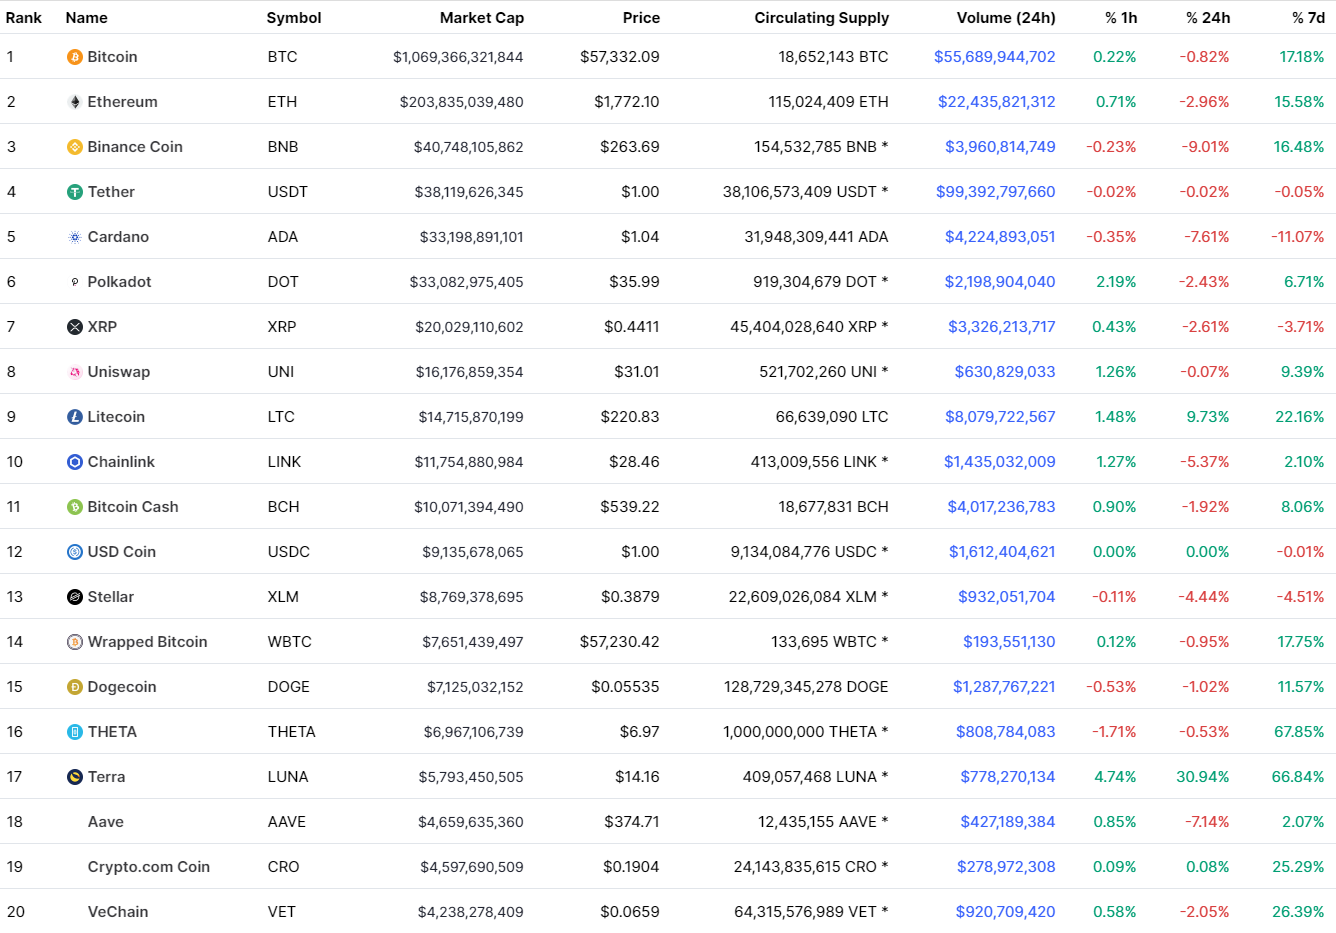Sort by Symbol column header
The image size is (1336, 933).
[294, 18]
